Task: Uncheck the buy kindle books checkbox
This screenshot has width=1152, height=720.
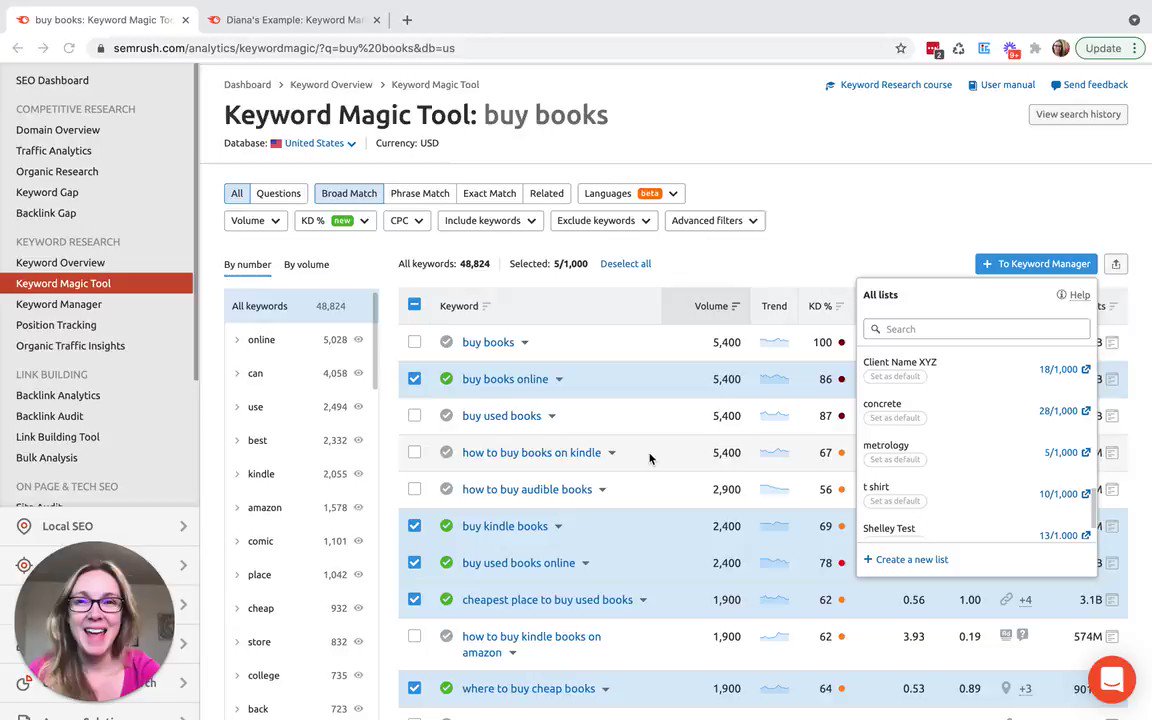Action: pos(414,525)
